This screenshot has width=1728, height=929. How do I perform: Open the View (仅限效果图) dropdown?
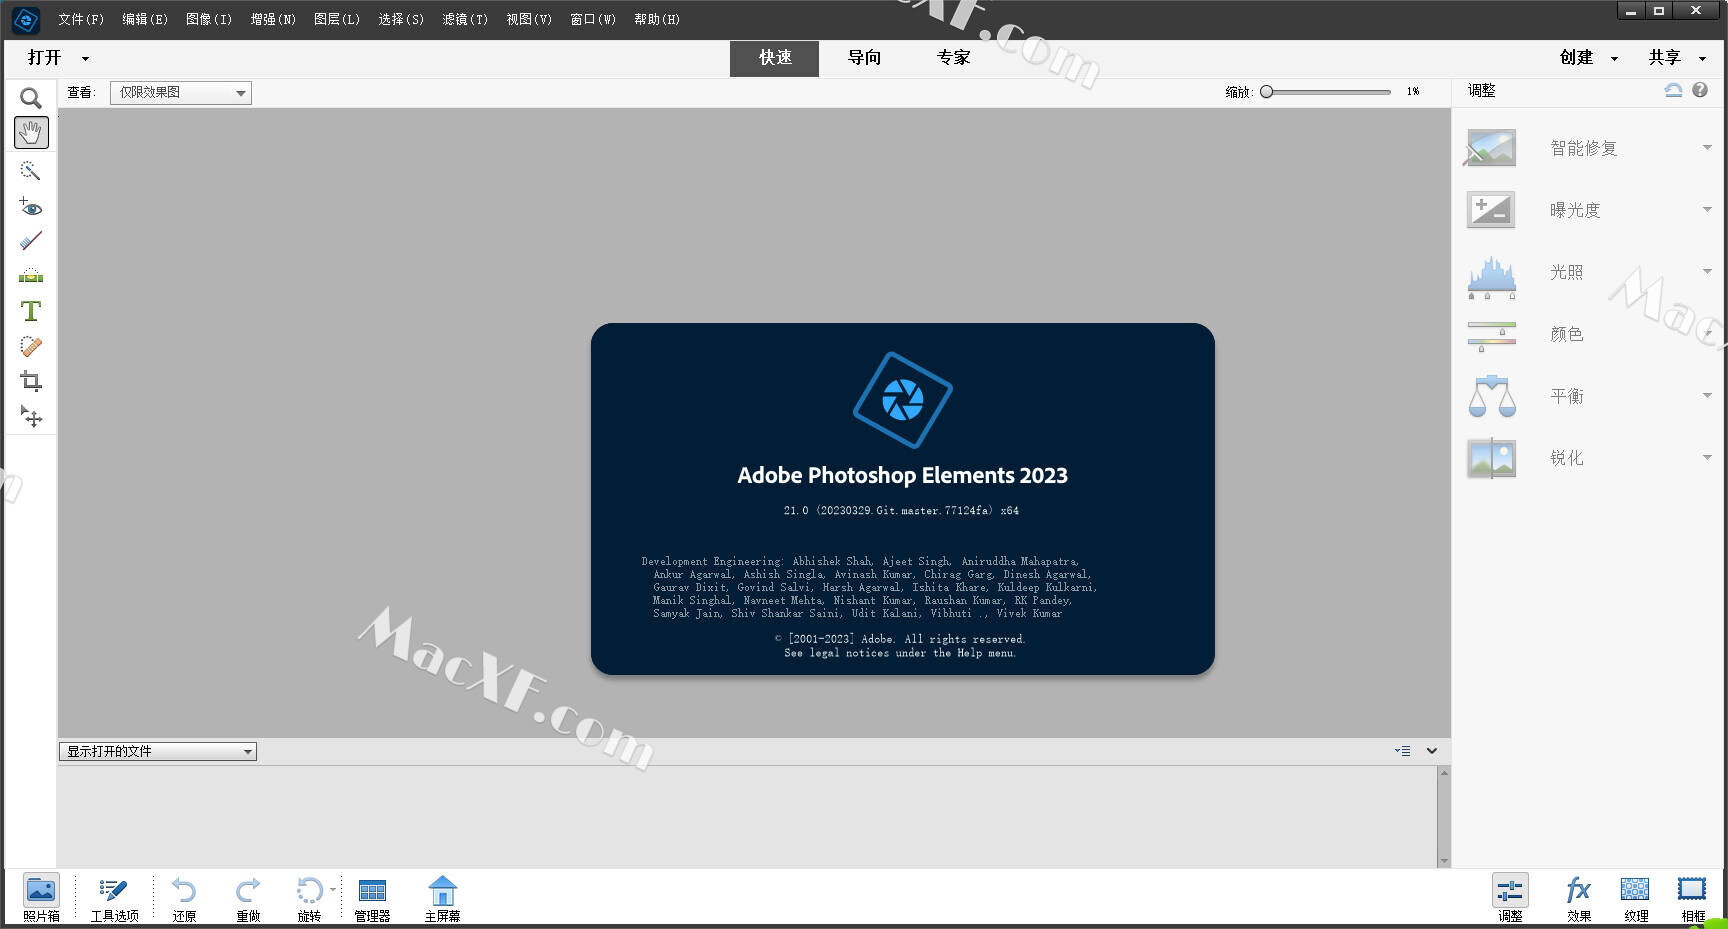[x=180, y=93]
